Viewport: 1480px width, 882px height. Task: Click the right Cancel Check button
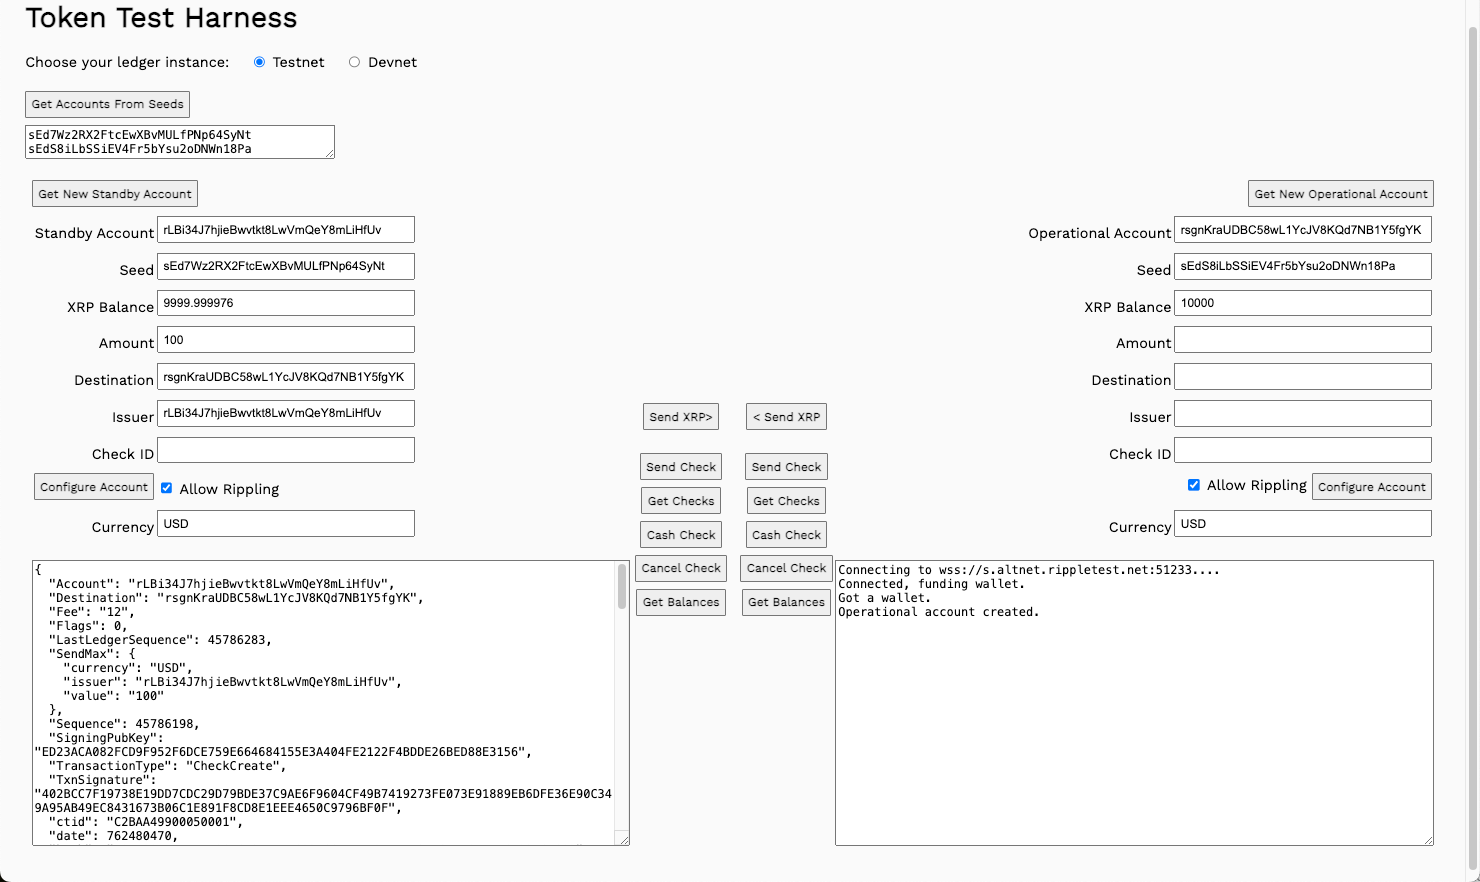tap(786, 568)
